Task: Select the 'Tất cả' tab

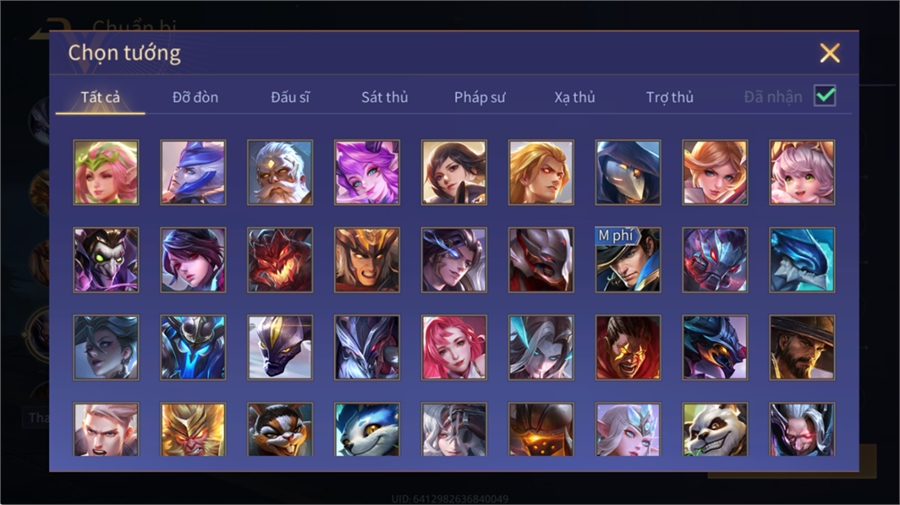Action: coord(100,97)
